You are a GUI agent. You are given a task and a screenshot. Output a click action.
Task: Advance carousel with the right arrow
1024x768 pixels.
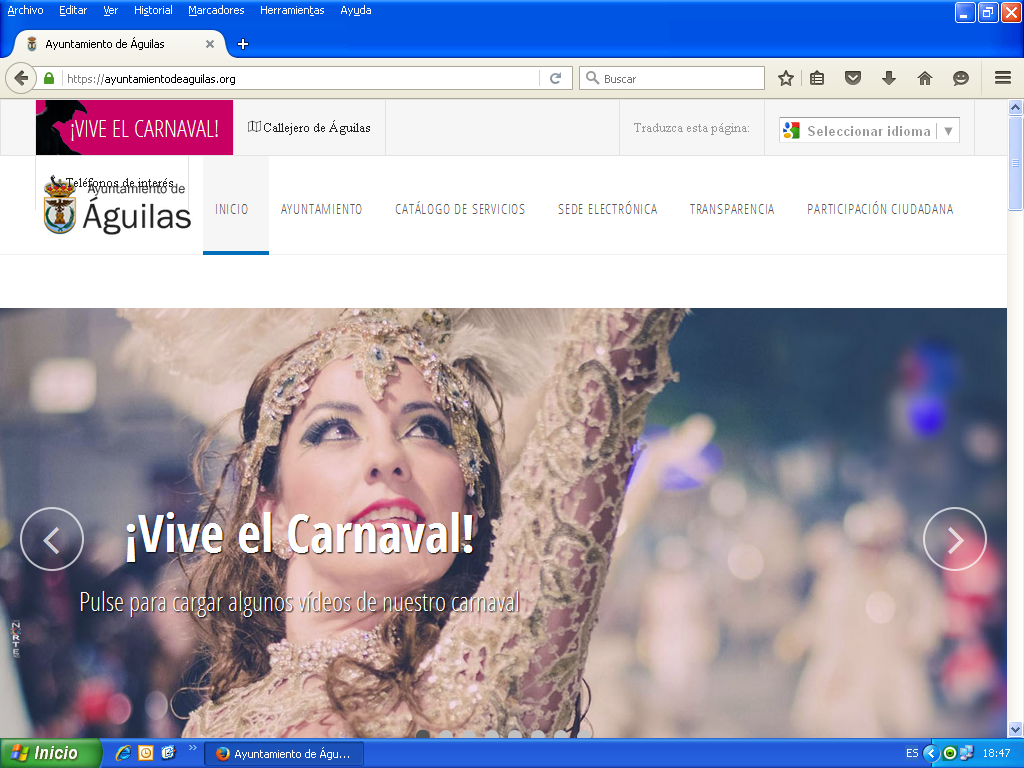[x=955, y=539]
